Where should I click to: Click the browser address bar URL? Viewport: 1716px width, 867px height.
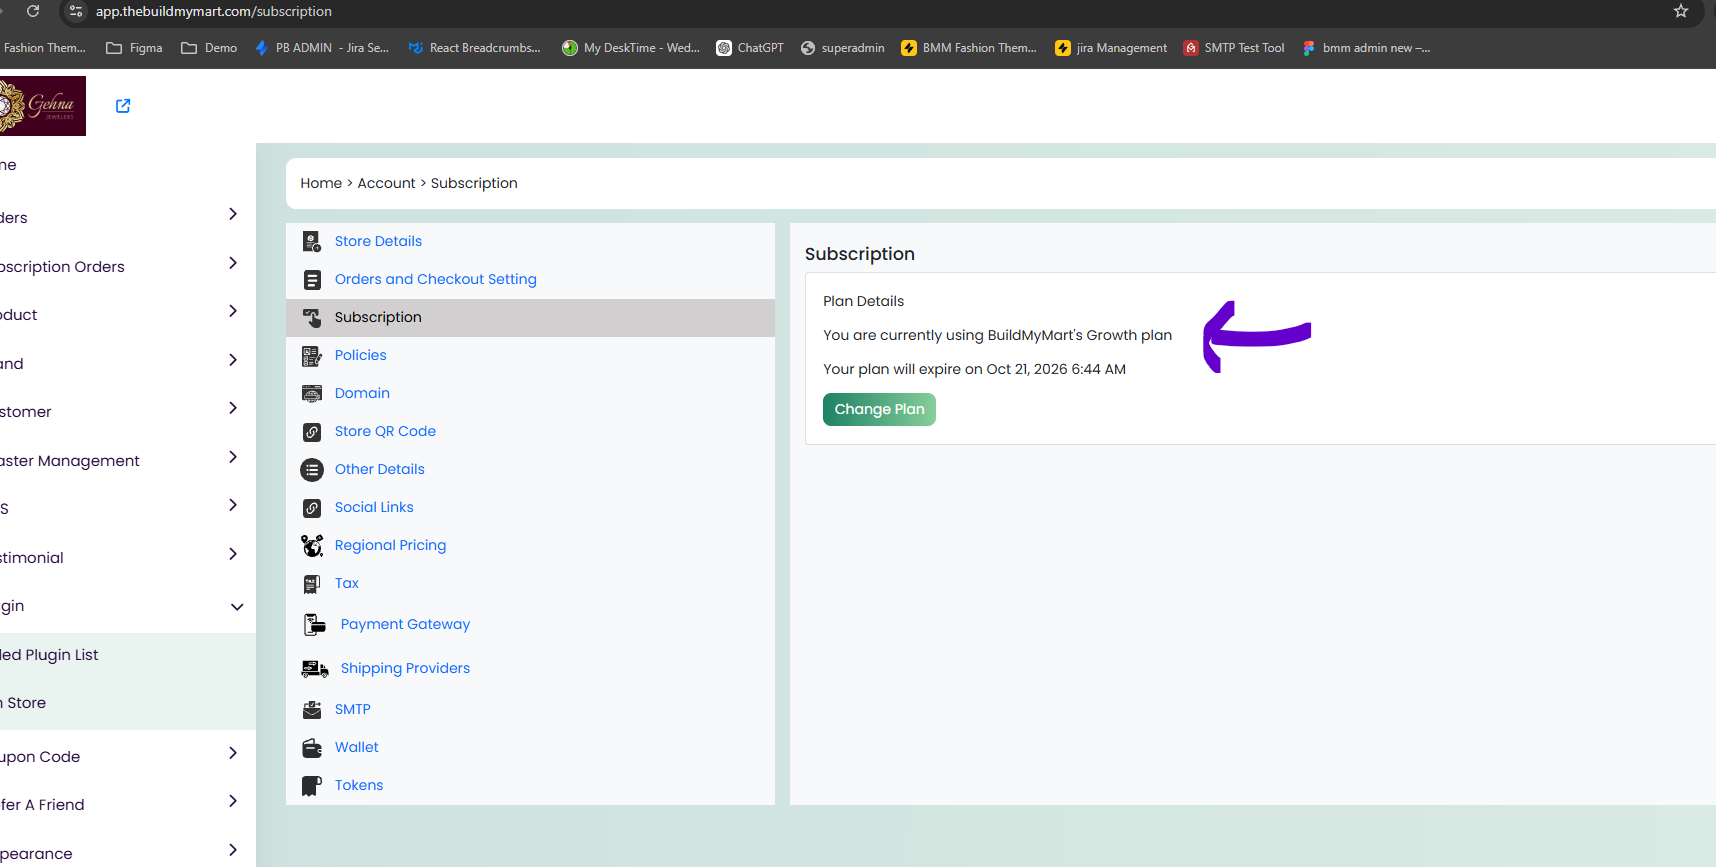coord(214,11)
